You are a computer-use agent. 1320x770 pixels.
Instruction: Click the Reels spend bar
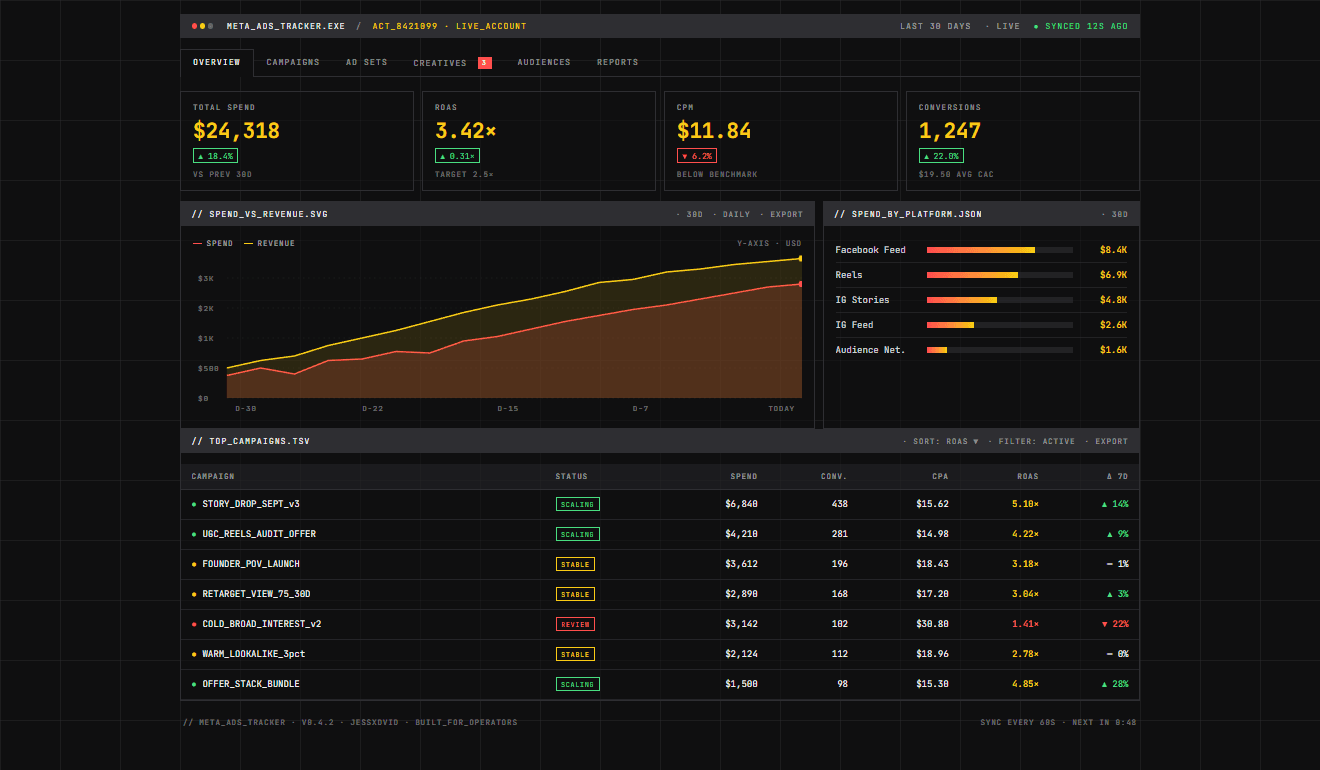click(1000, 275)
